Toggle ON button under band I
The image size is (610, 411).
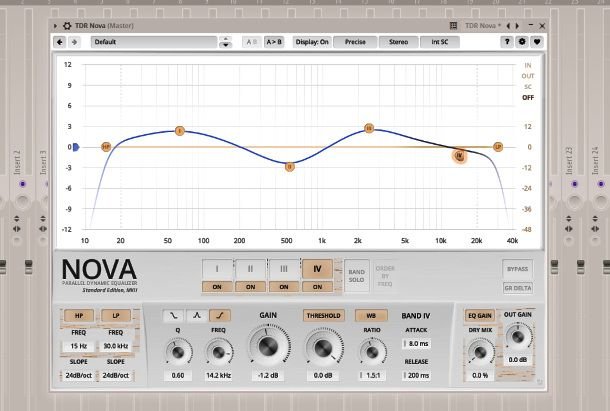tap(217, 287)
